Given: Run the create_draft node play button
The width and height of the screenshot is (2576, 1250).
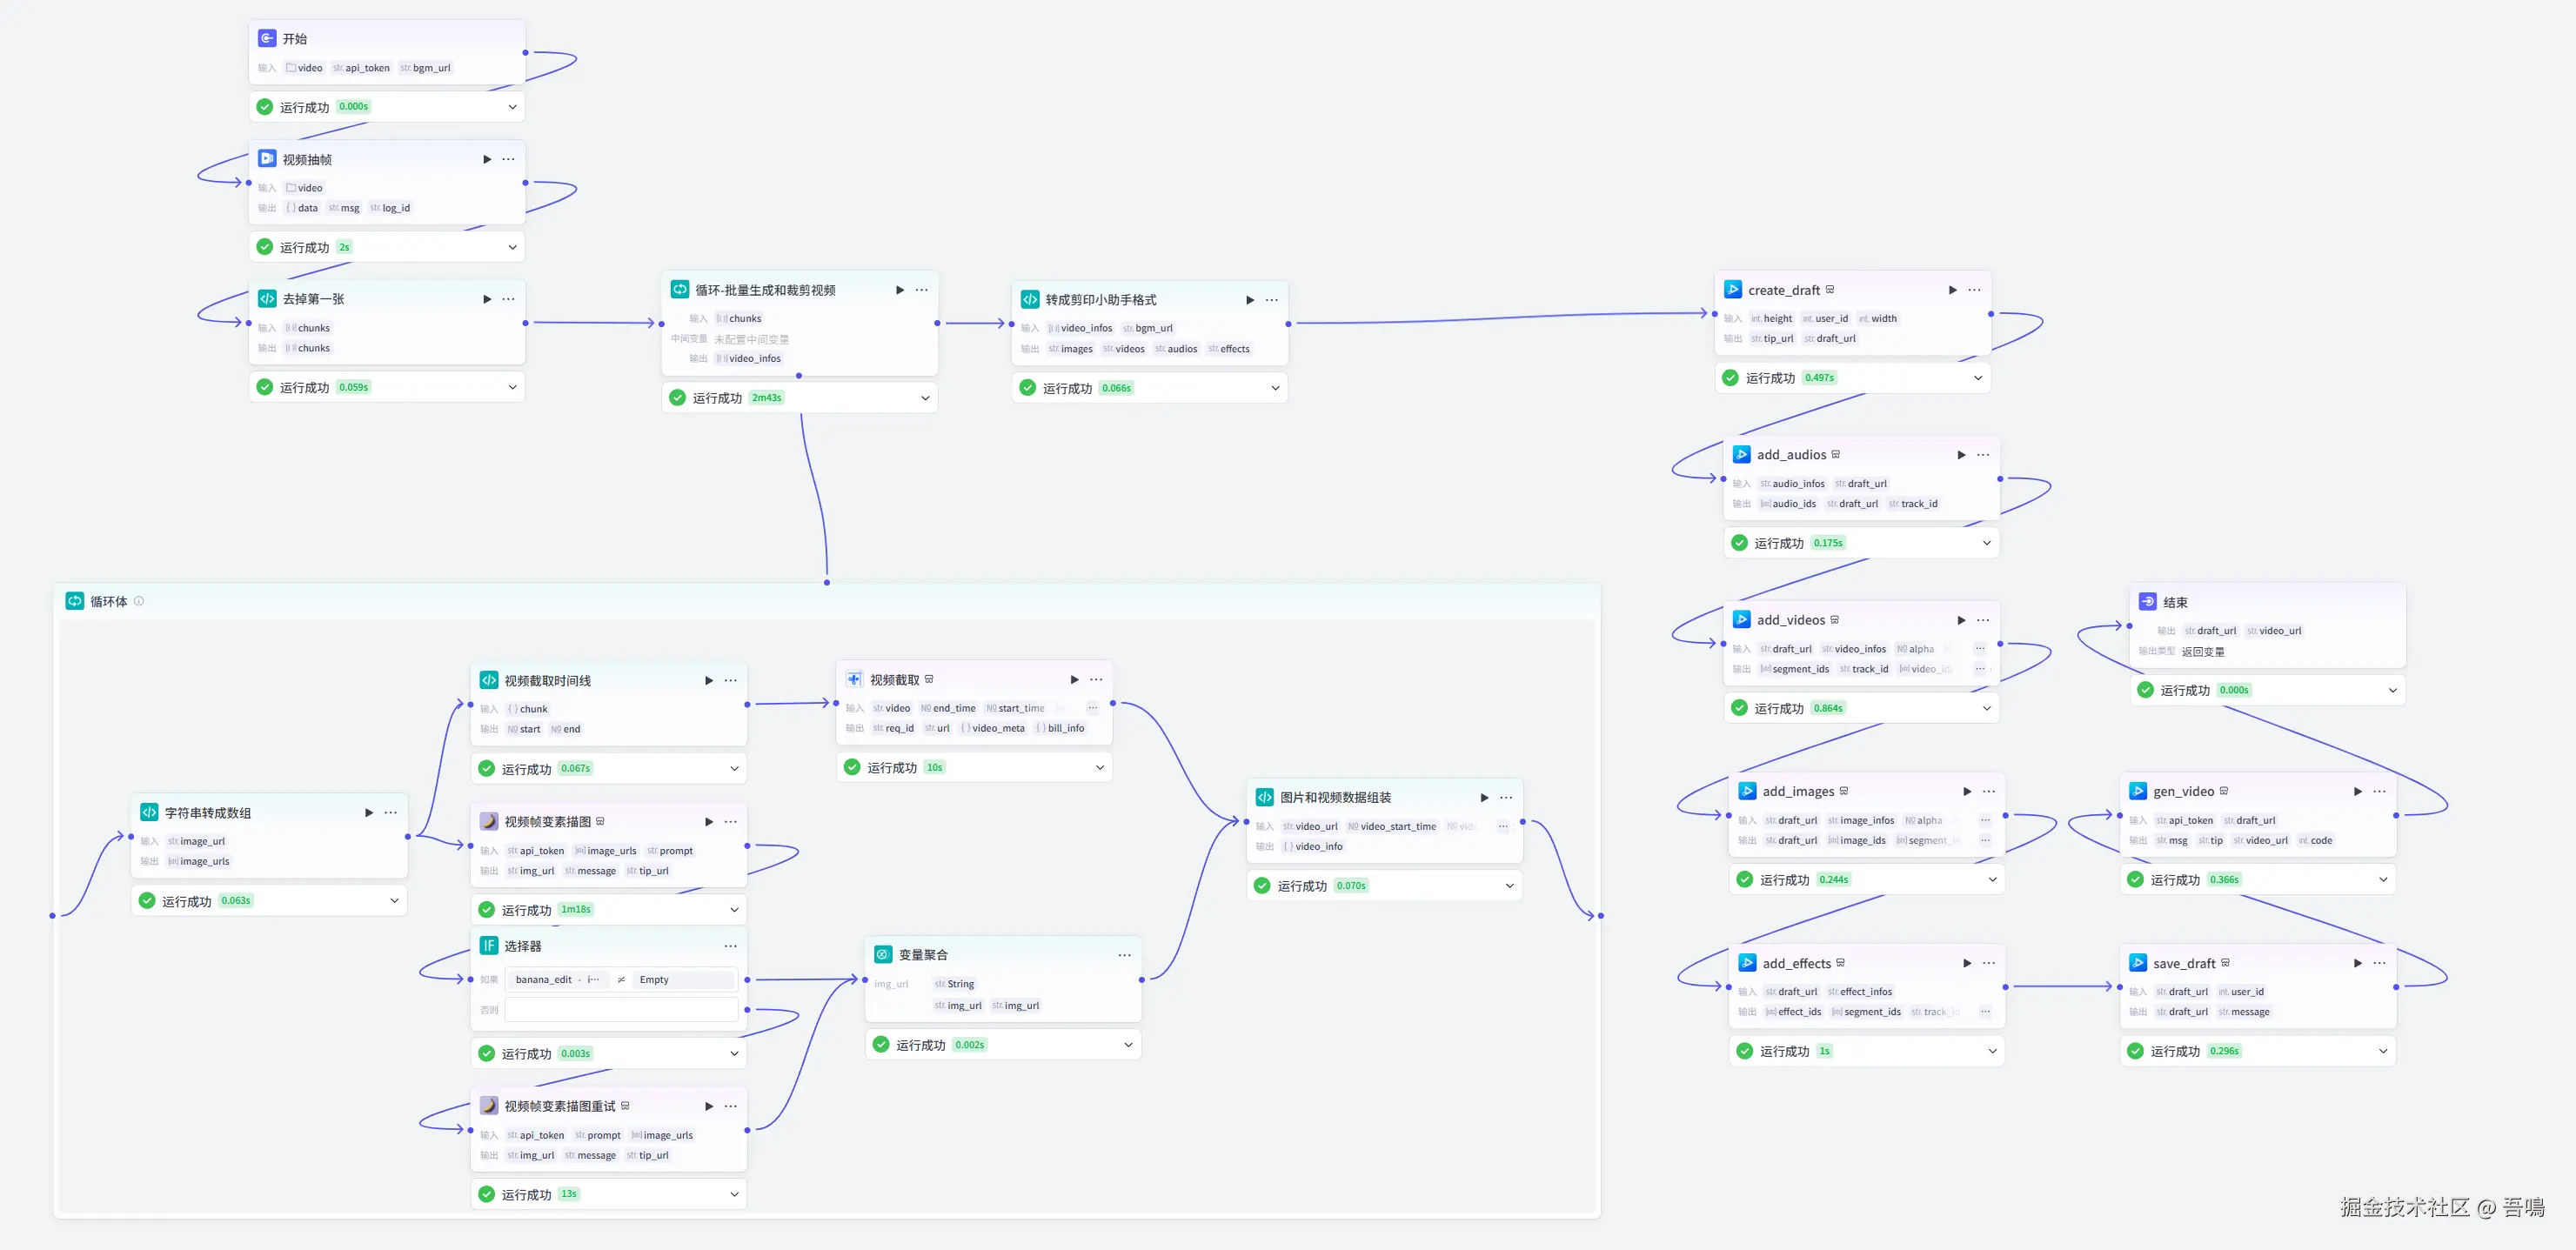Looking at the screenshot, I should coord(1952,290).
